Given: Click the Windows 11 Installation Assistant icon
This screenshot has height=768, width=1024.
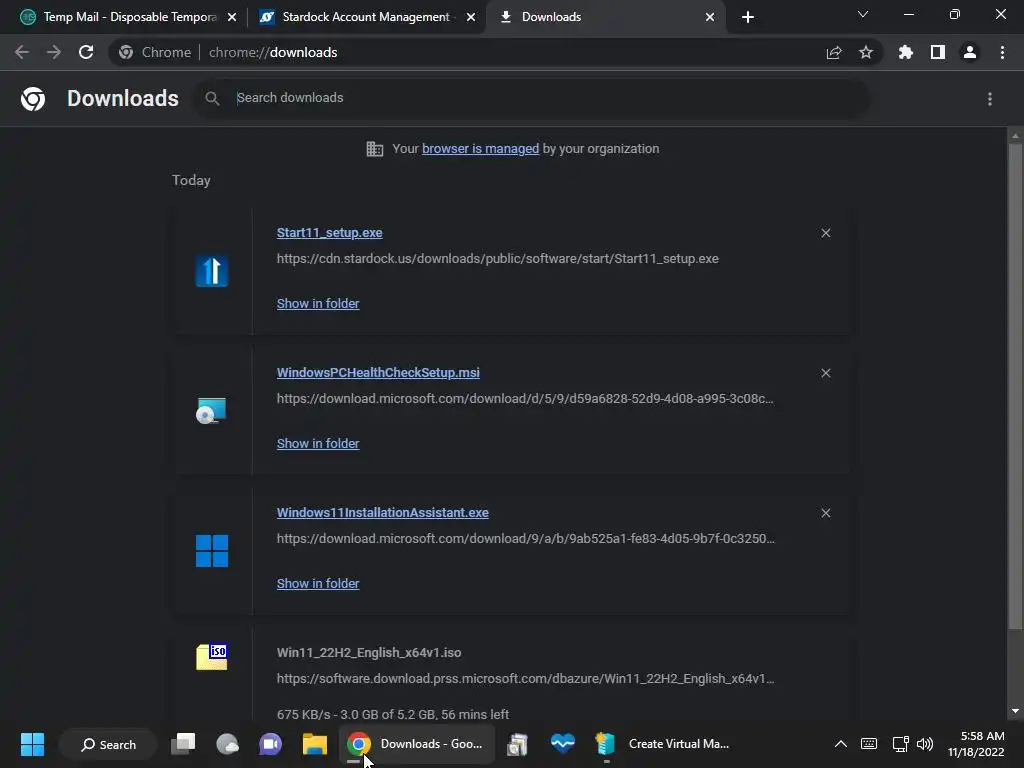Looking at the screenshot, I should tap(212, 551).
